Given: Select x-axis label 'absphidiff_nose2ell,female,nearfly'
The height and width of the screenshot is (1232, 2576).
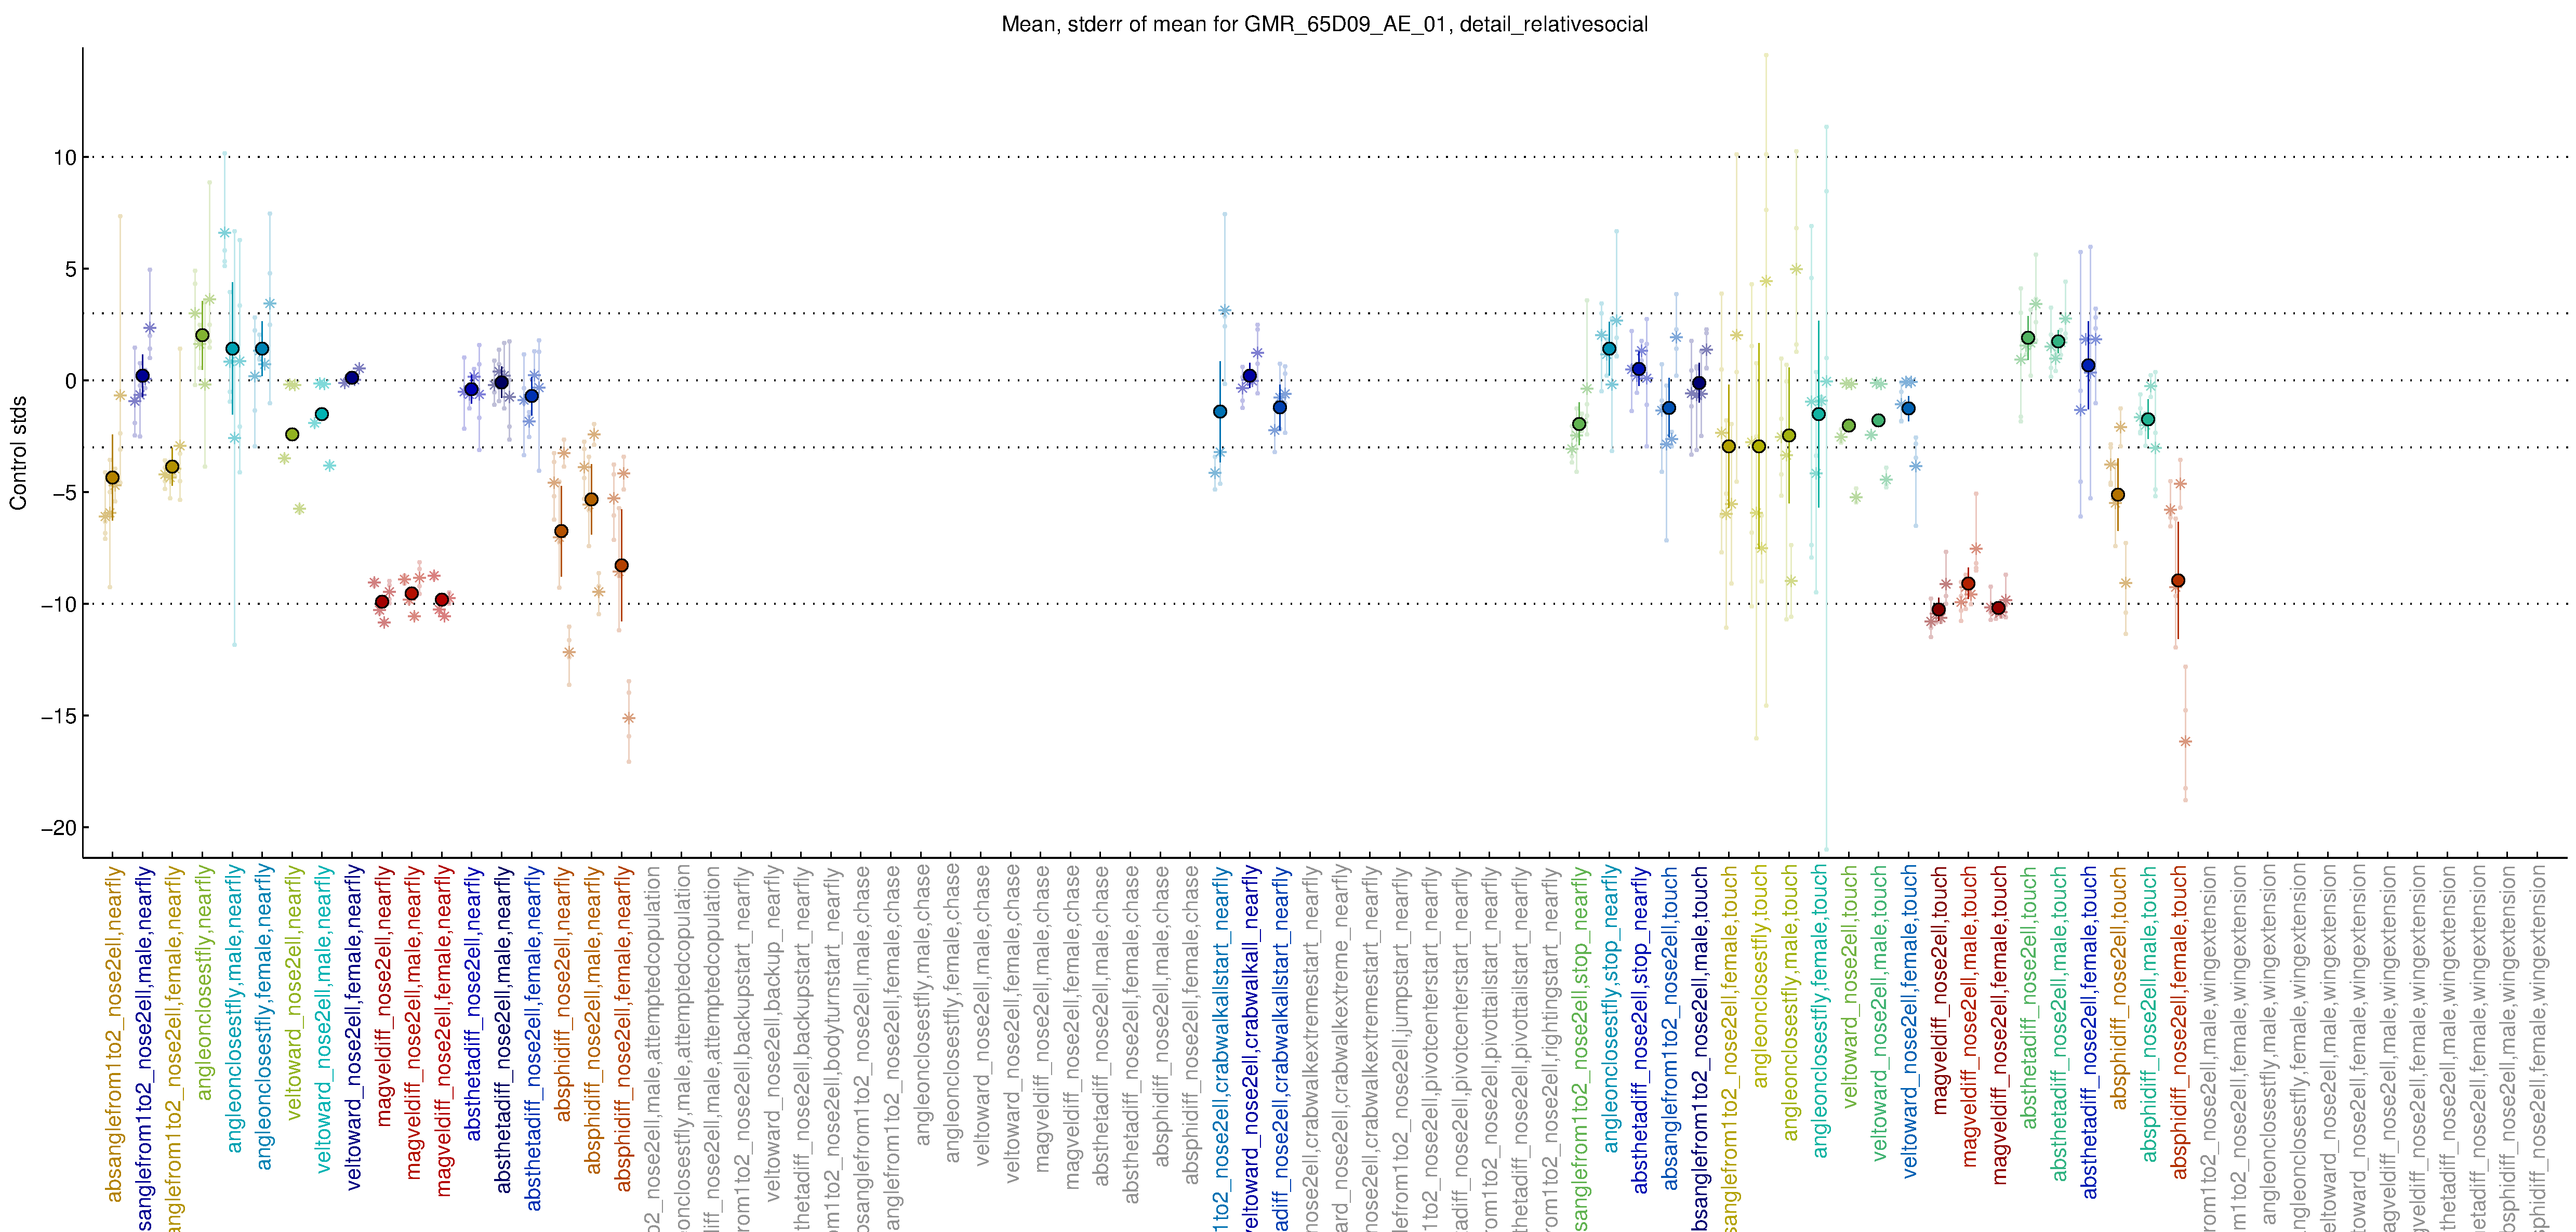Looking at the screenshot, I should tap(623, 1029).
